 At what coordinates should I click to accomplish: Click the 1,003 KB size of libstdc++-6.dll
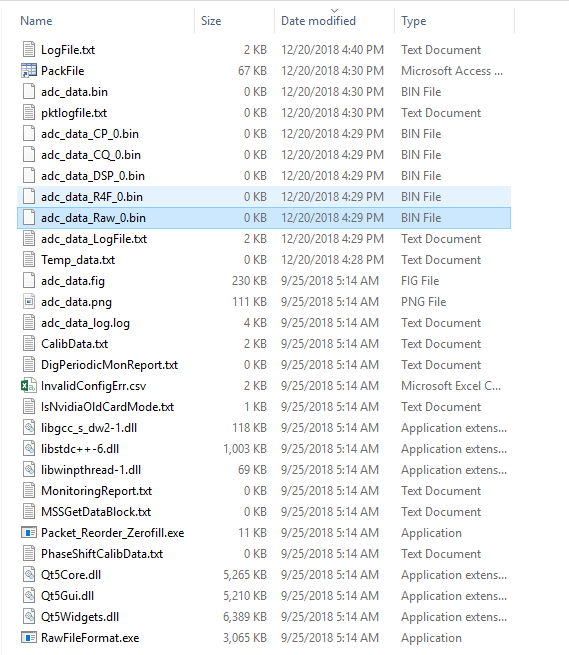(x=245, y=448)
